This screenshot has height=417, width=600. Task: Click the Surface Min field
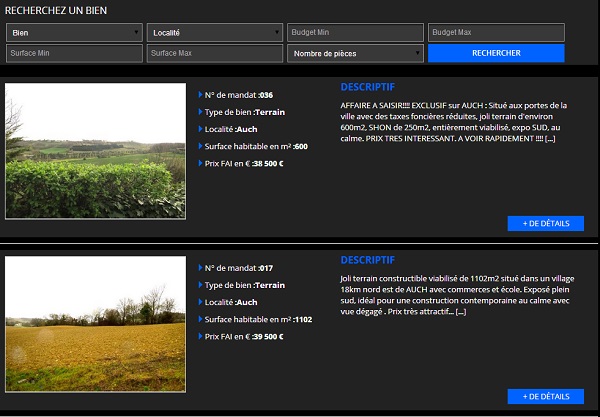coord(74,53)
